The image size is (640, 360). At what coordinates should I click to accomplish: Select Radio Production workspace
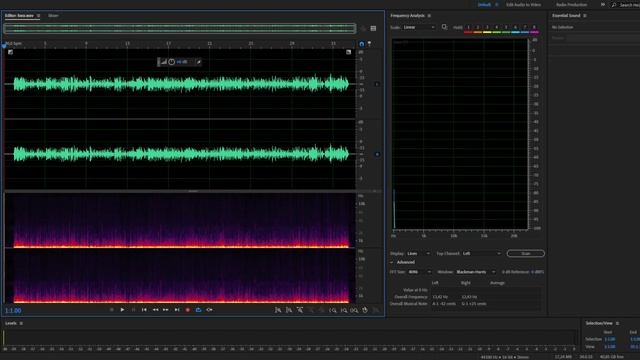tap(571, 4)
